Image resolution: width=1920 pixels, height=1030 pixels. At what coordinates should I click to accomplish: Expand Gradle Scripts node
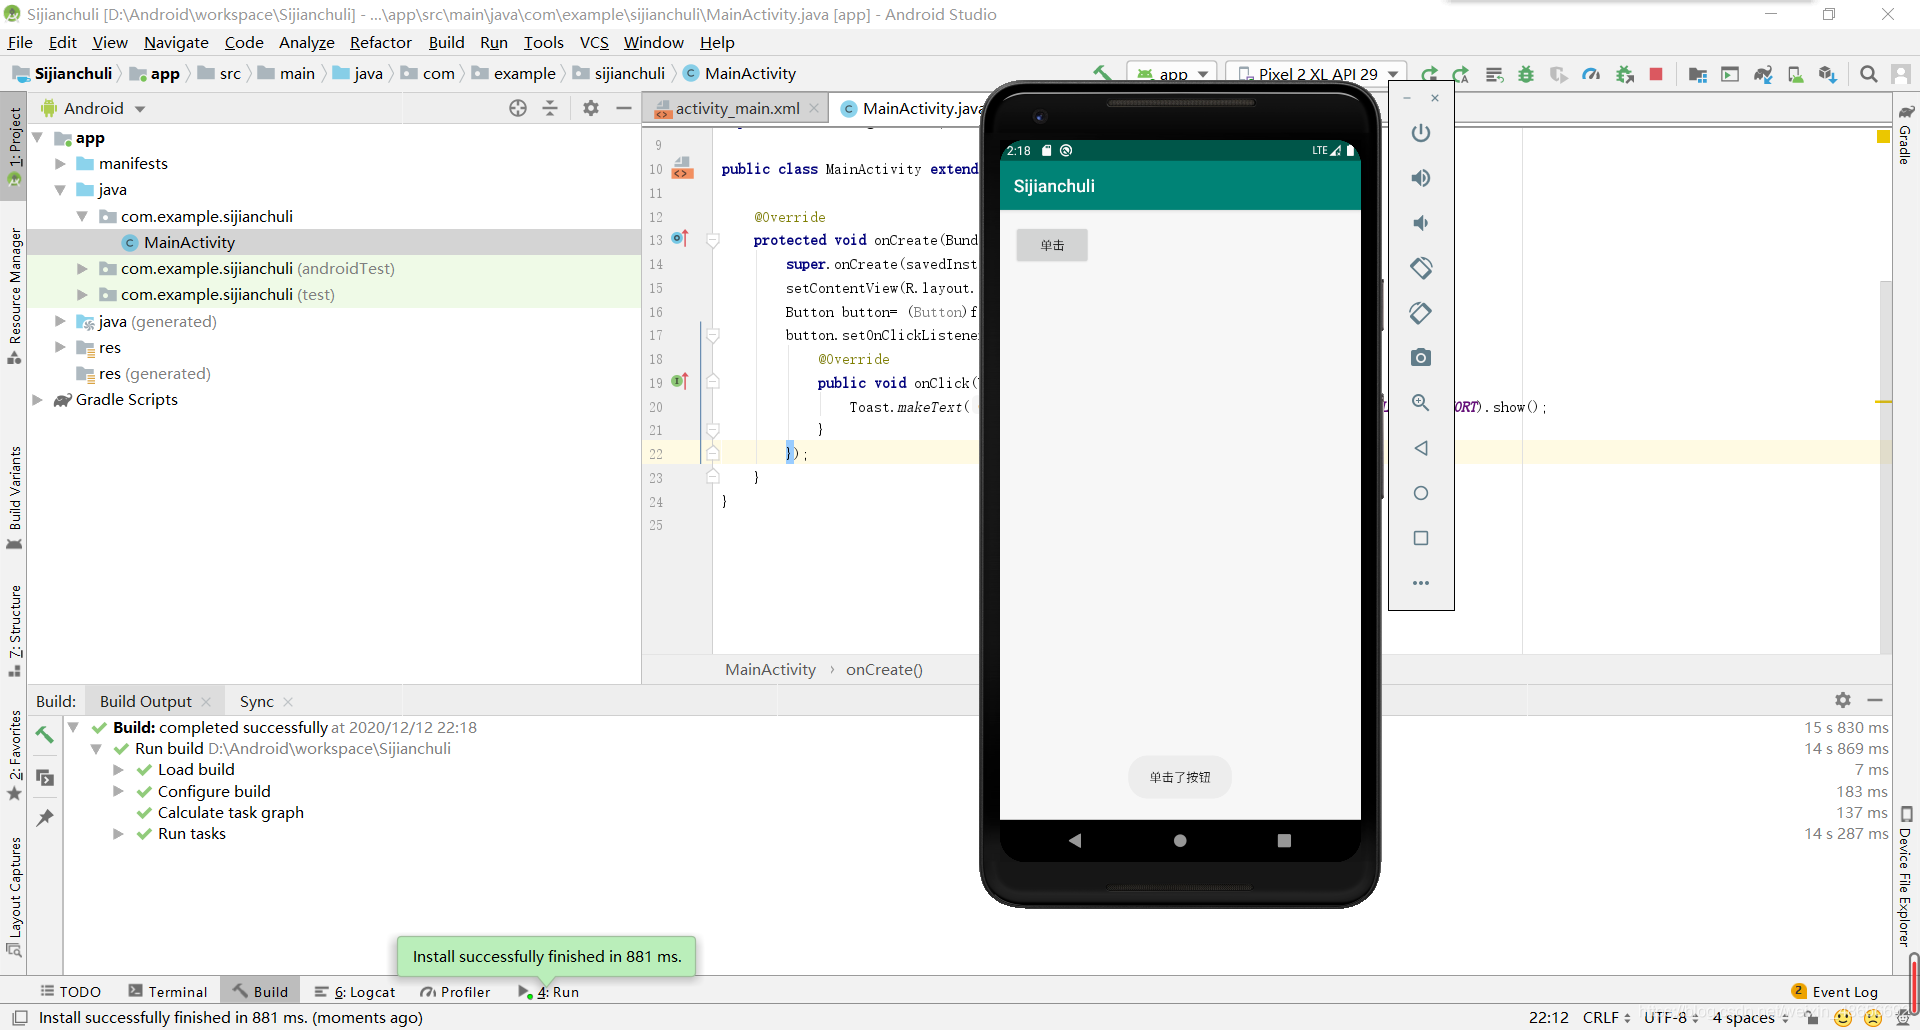click(x=38, y=400)
